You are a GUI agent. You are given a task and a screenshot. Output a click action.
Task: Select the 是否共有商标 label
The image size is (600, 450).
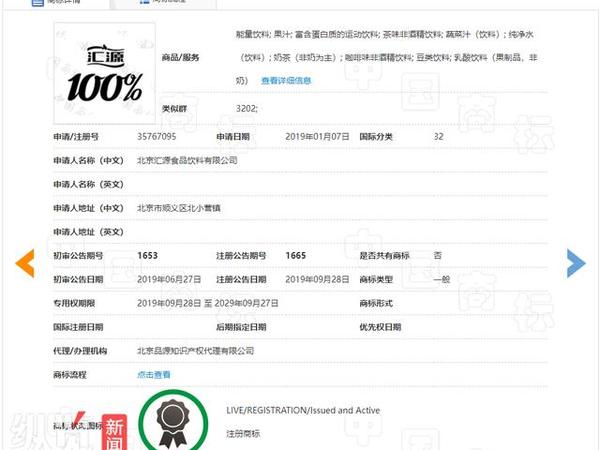point(384,256)
